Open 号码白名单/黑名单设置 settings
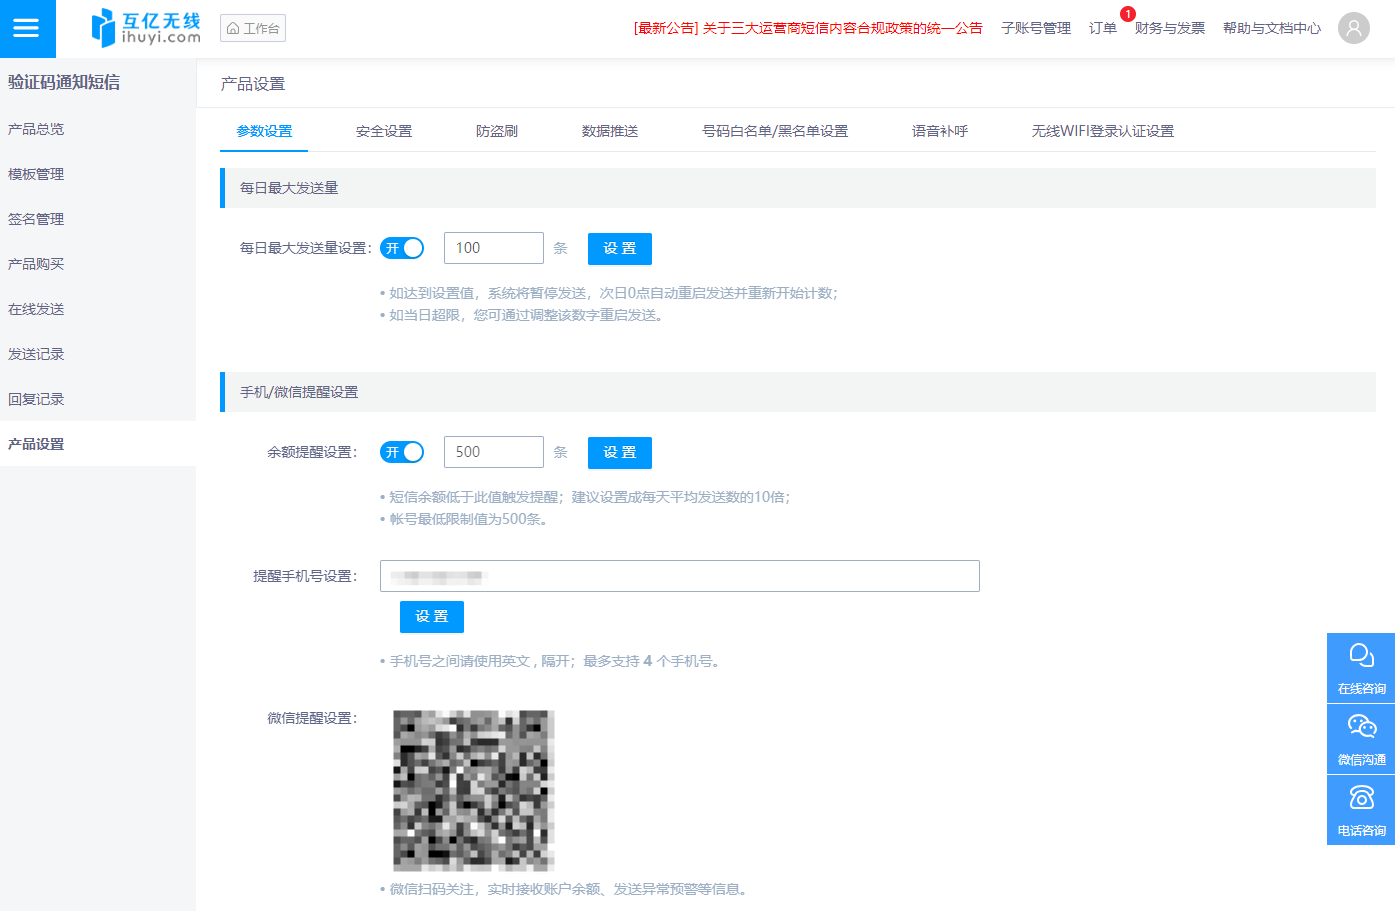Image resolution: width=1395 pixels, height=911 pixels. pos(775,130)
